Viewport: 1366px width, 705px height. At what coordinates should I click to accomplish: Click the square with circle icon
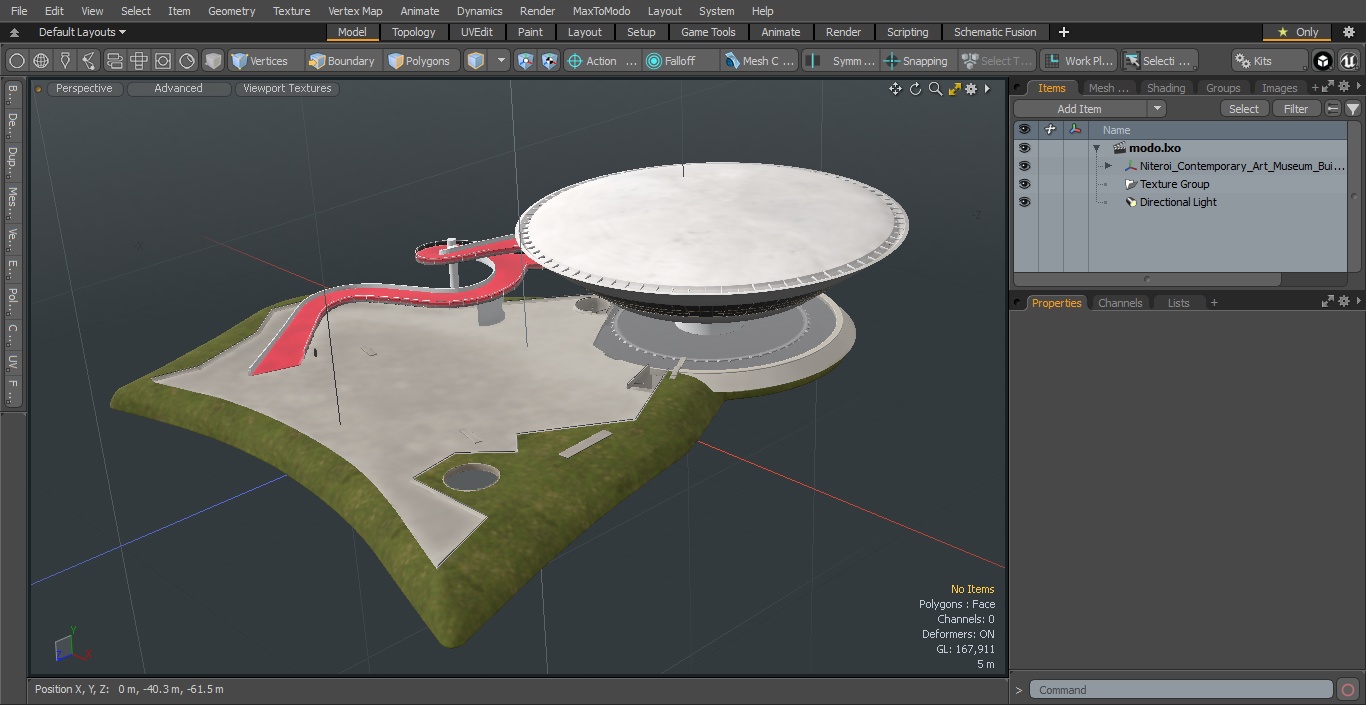click(x=163, y=61)
